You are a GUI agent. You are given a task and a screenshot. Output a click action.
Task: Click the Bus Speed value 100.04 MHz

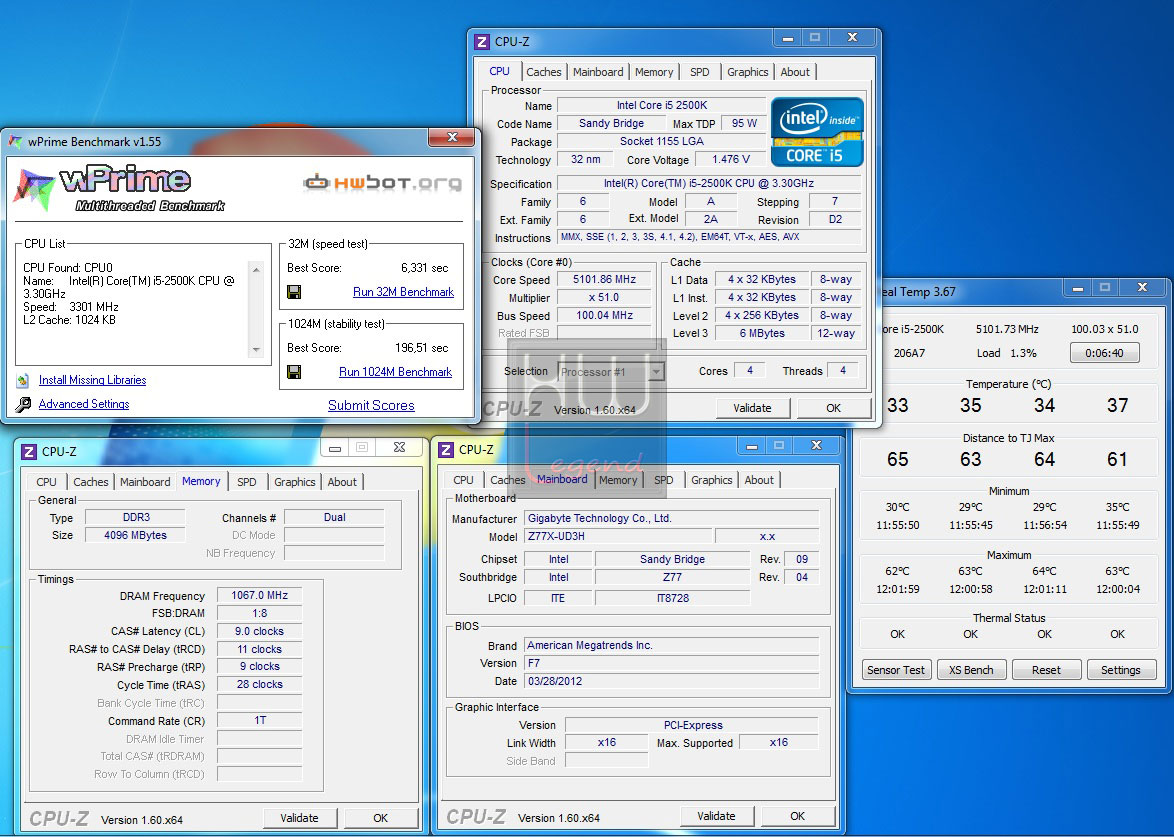tap(604, 315)
